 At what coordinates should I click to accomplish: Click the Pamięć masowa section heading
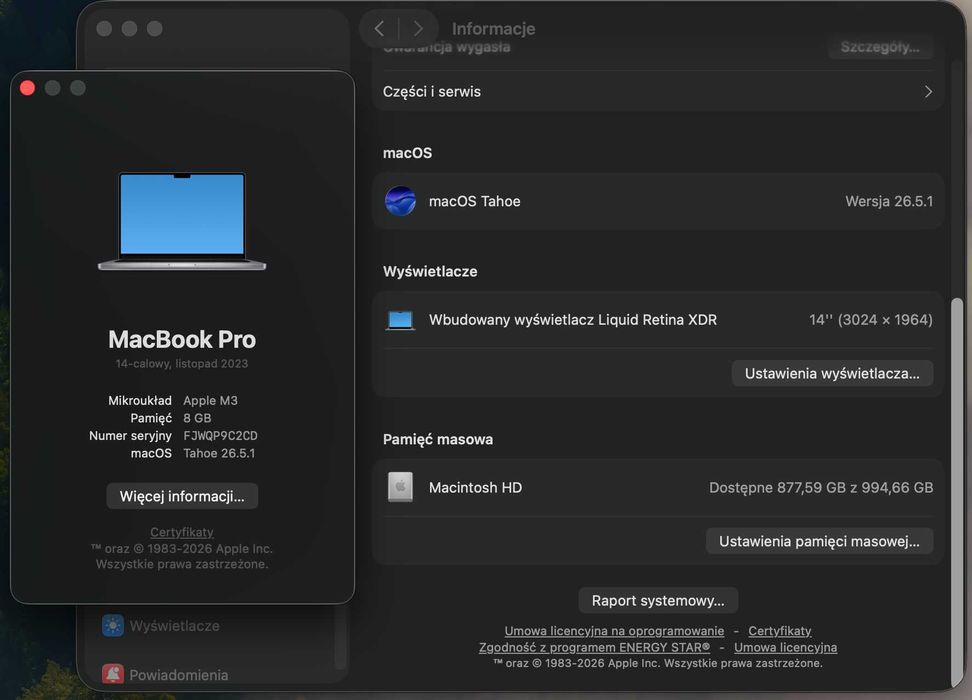(438, 439)
